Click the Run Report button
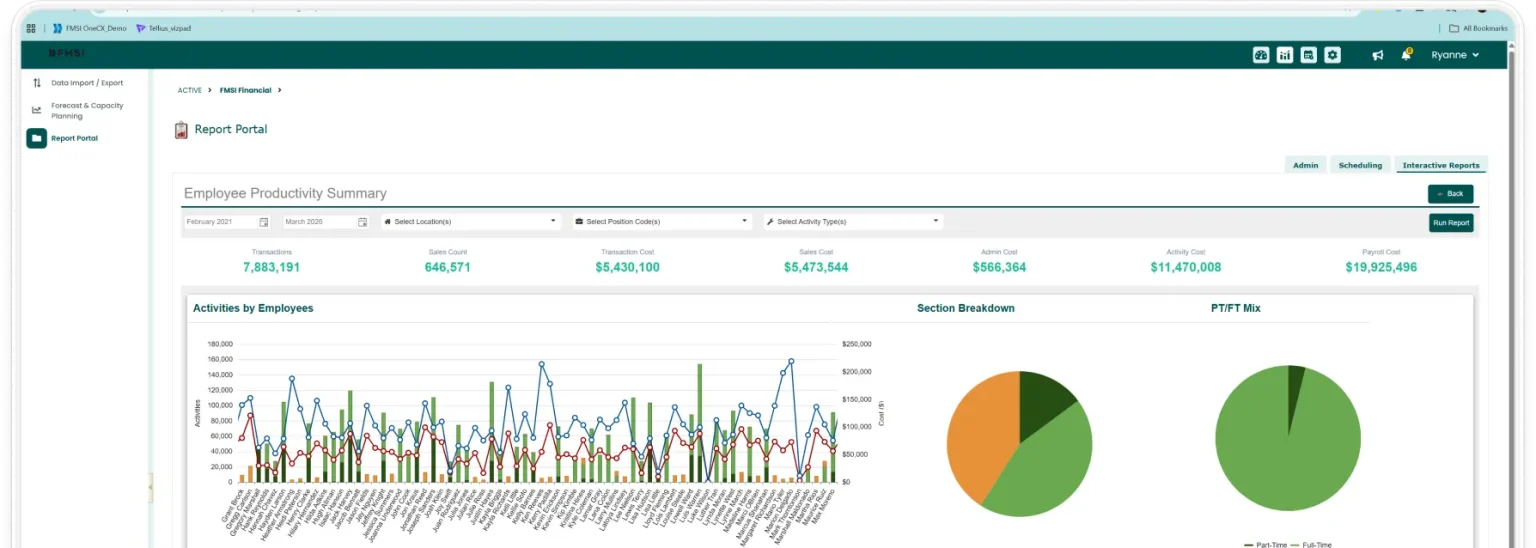The width and height of the screenshot is (1536, 548). pos(1451,223)
